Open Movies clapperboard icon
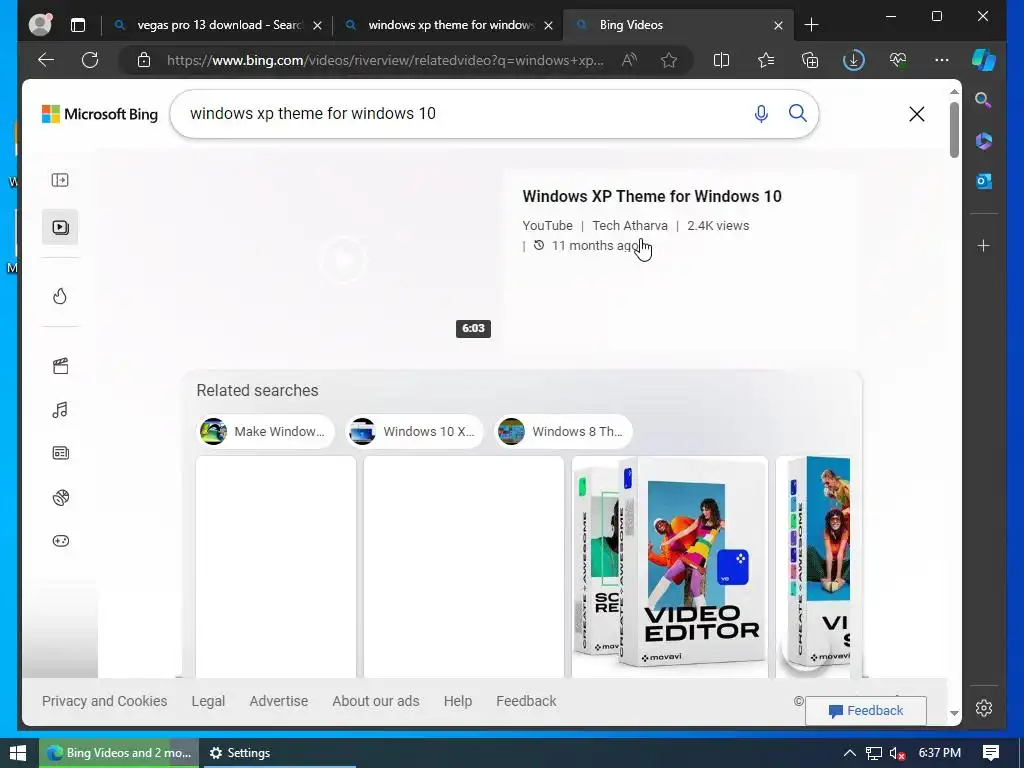The height and width of the screenshot is (768, 1024). coord(60,366)
